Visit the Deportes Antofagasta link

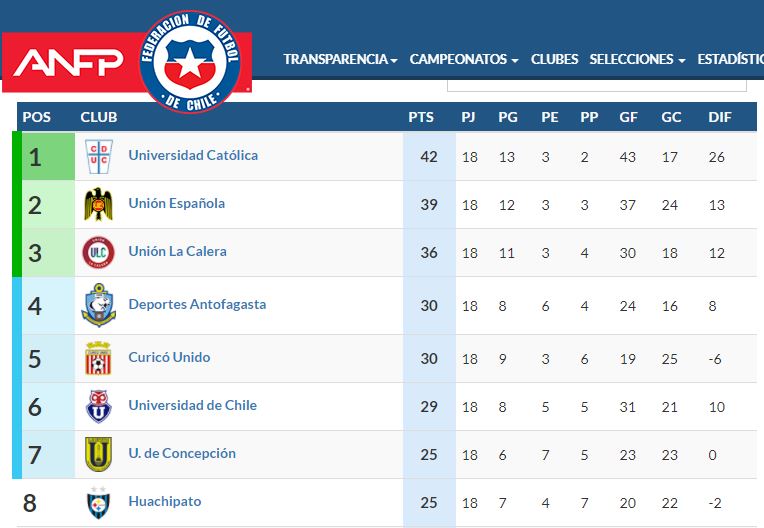click(197, 304)
